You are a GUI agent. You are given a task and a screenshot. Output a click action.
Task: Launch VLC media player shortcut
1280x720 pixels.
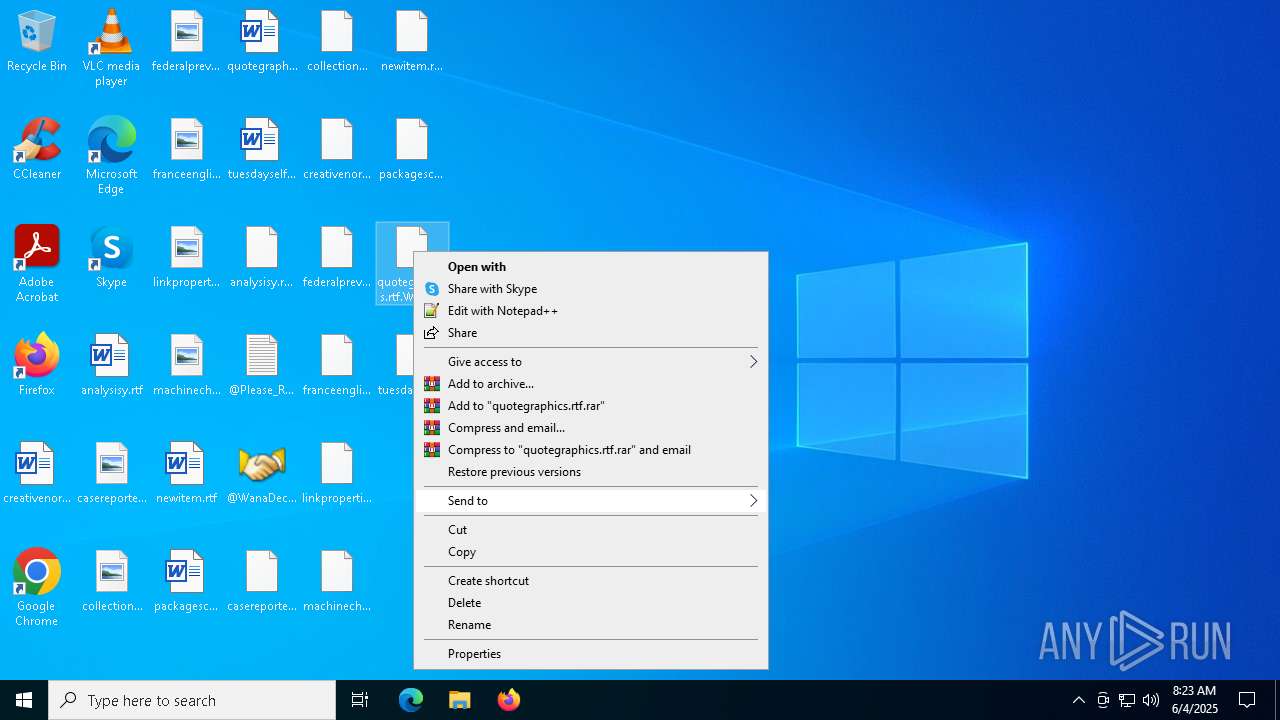click(x=111, y=48)
